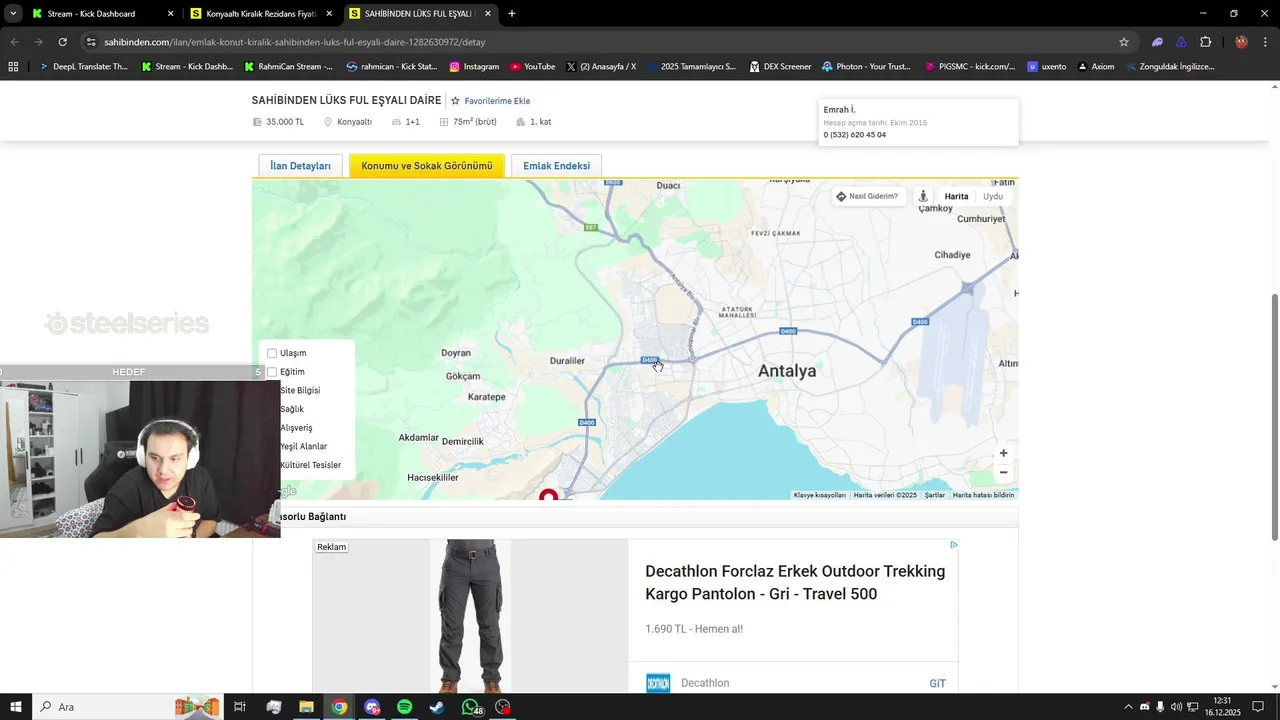Viewport: 1280px width, 720px height.
Task: Open the Chrome three-dot menu
Action: click(x=1266, y=42)
